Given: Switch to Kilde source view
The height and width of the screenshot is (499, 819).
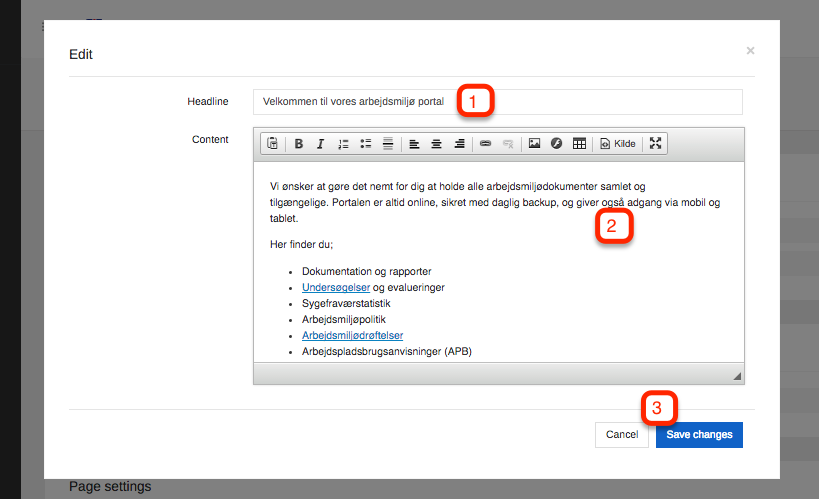Looking at the screenshot, I should [618, 143].
